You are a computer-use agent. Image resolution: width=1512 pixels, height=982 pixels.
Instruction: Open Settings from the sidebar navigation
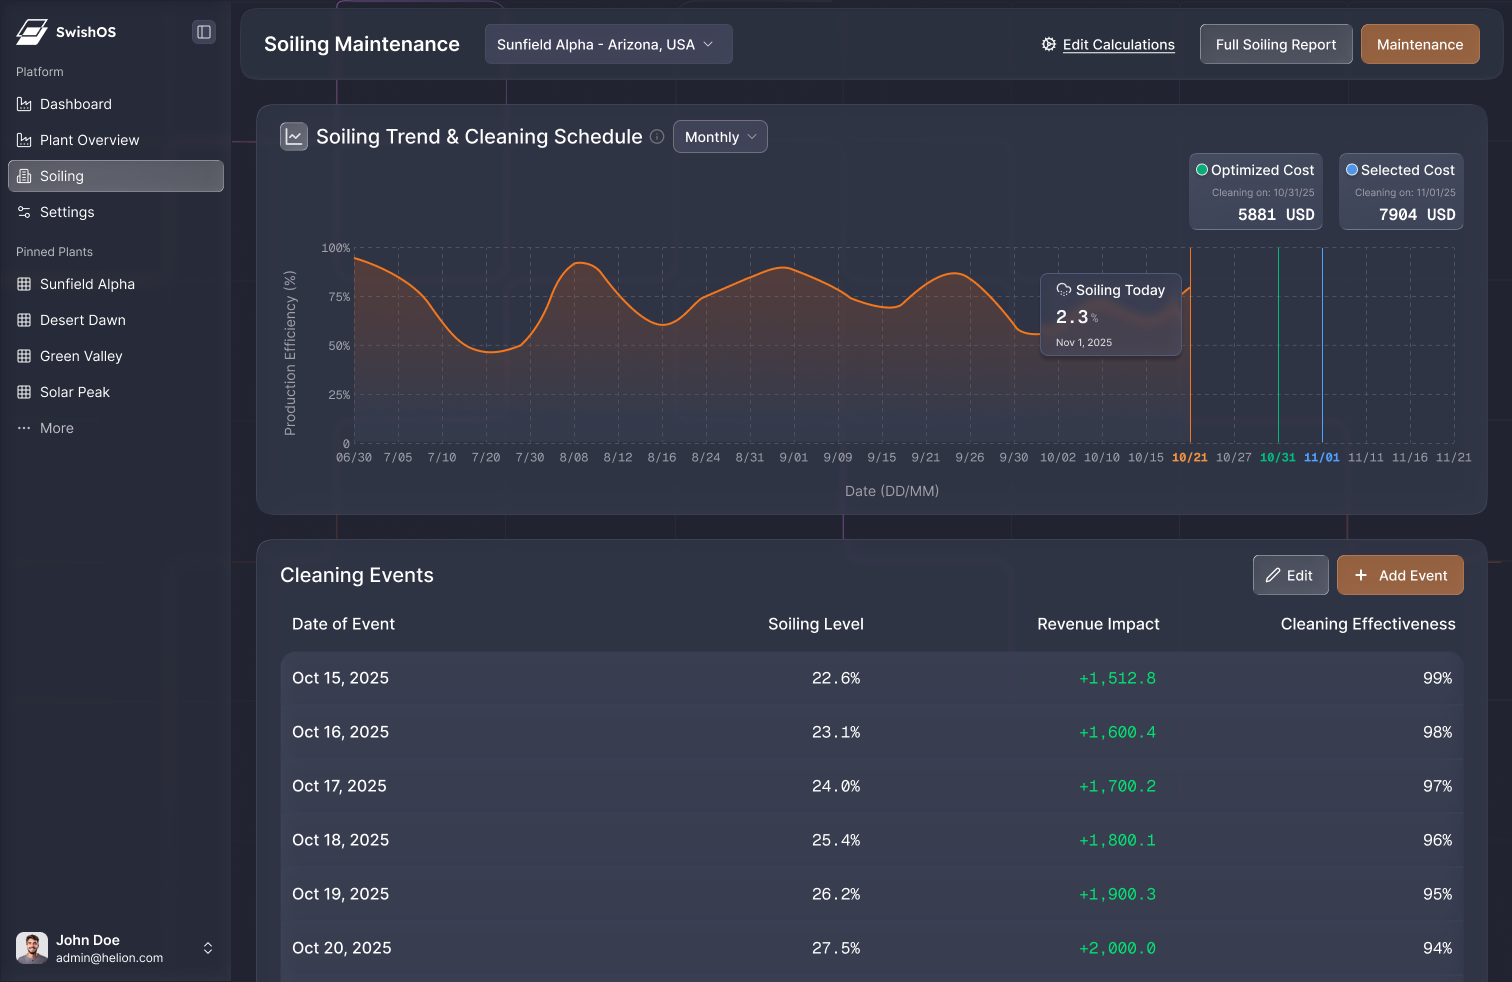coord(67,212)
